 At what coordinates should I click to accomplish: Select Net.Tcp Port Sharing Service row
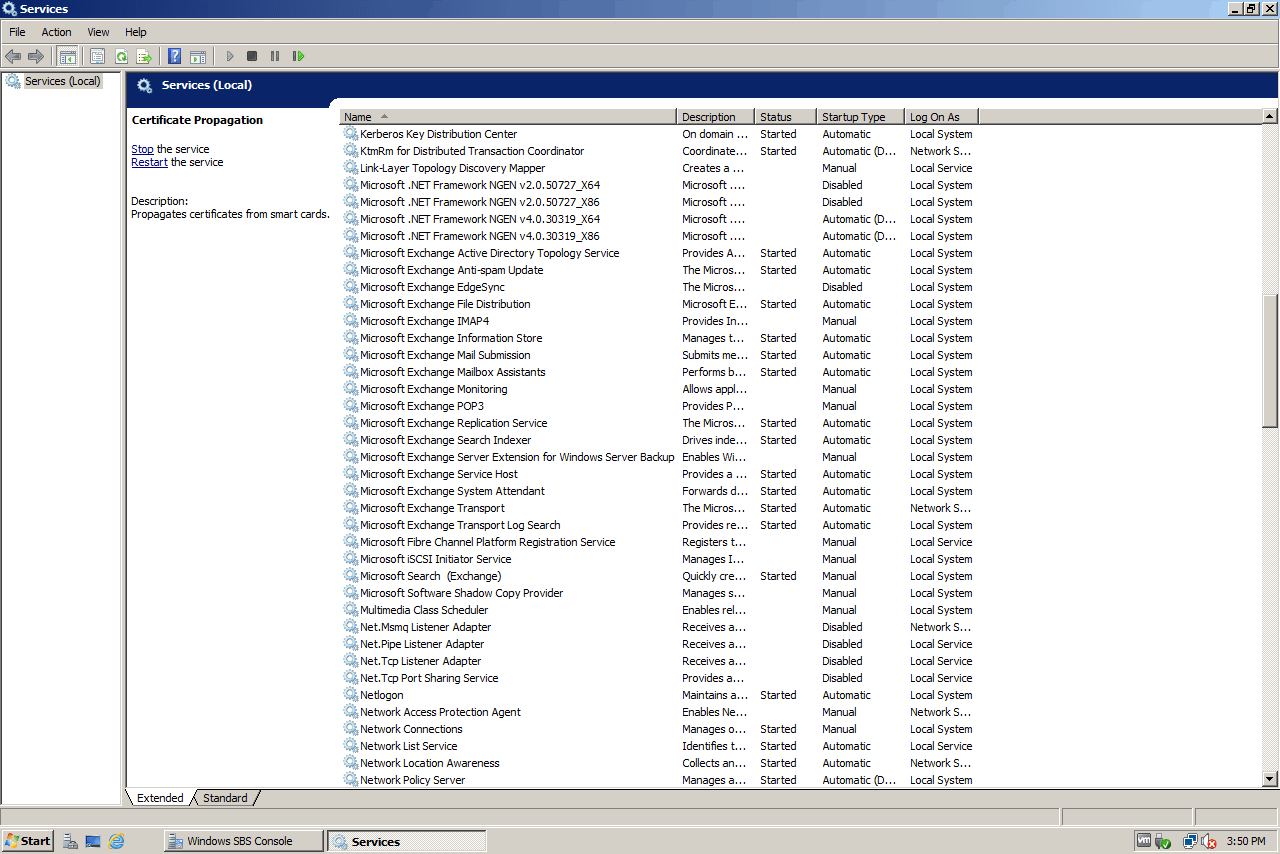[x=658, y=678]
